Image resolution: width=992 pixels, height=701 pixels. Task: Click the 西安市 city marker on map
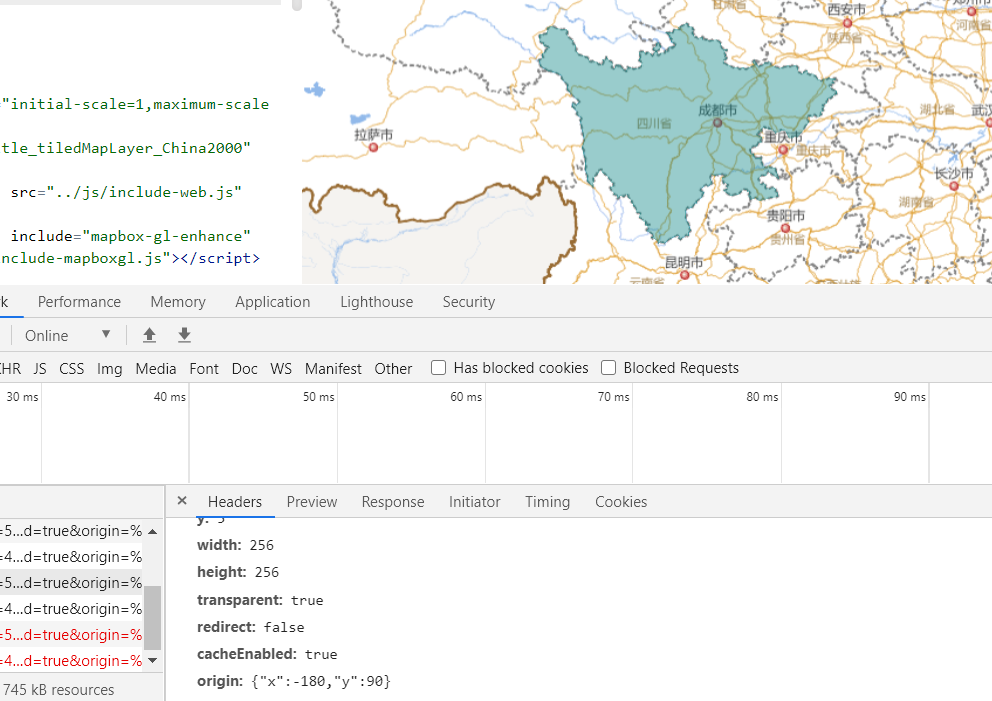point(847,23)
